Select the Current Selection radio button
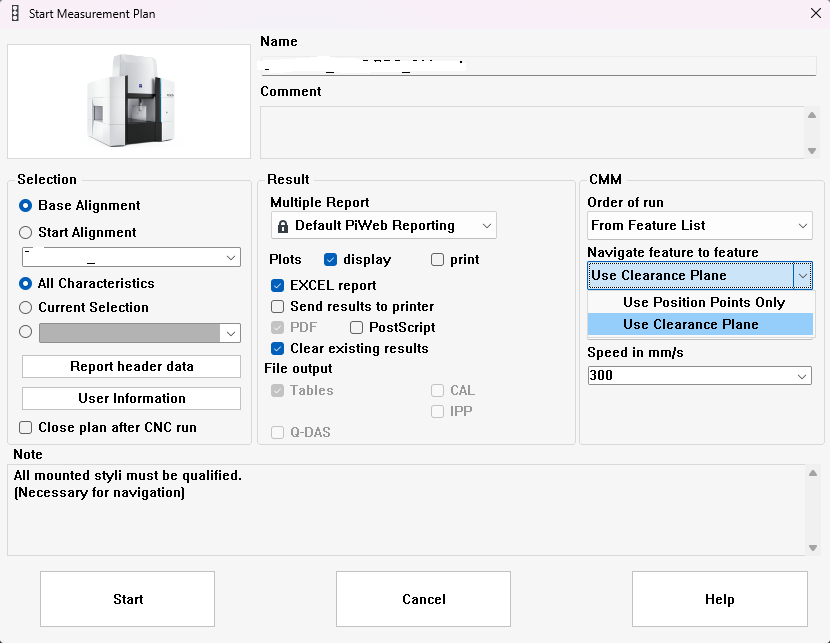 point(26,307)
